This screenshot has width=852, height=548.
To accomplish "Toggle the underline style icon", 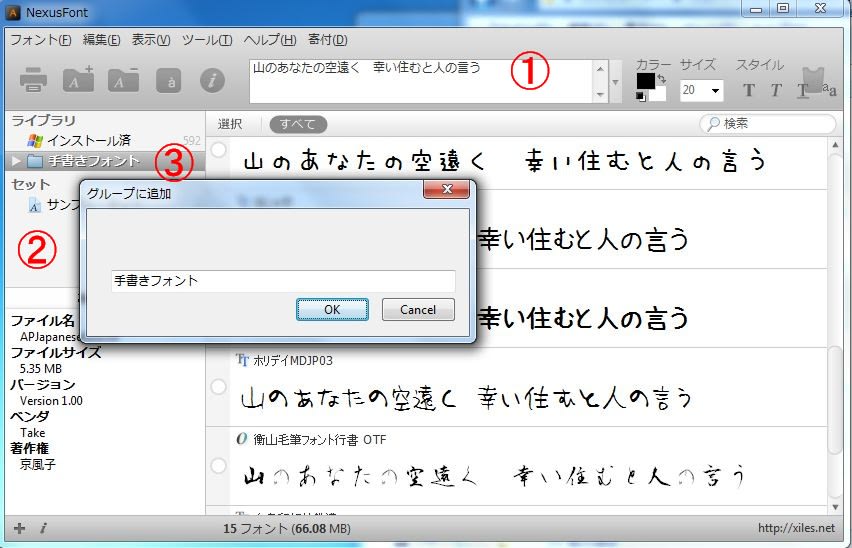I will click(x=802, y=90).
